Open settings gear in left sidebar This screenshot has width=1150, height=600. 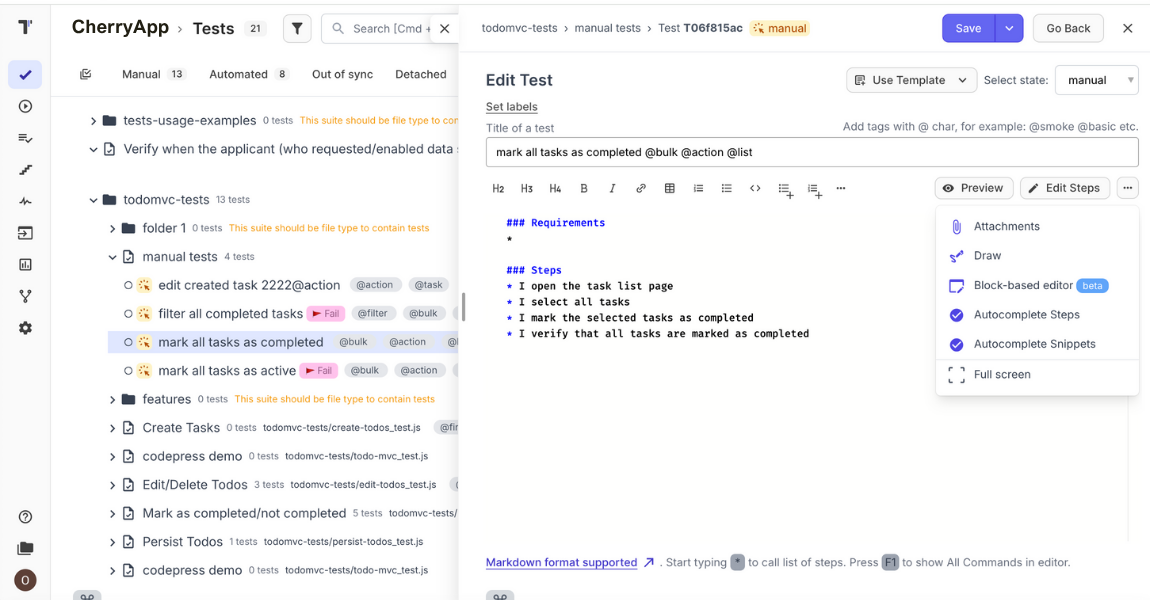(x=26, y=328)
